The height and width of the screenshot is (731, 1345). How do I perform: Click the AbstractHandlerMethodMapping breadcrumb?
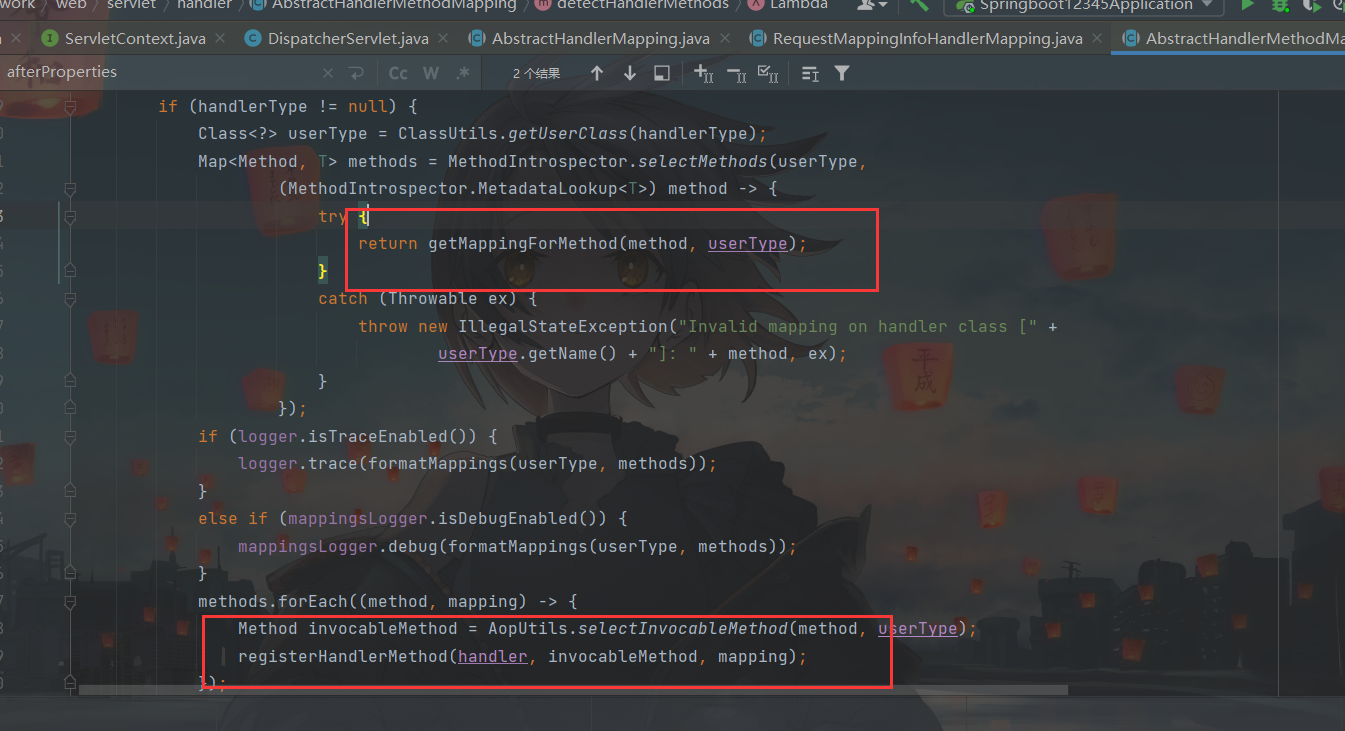coord(383,5)
